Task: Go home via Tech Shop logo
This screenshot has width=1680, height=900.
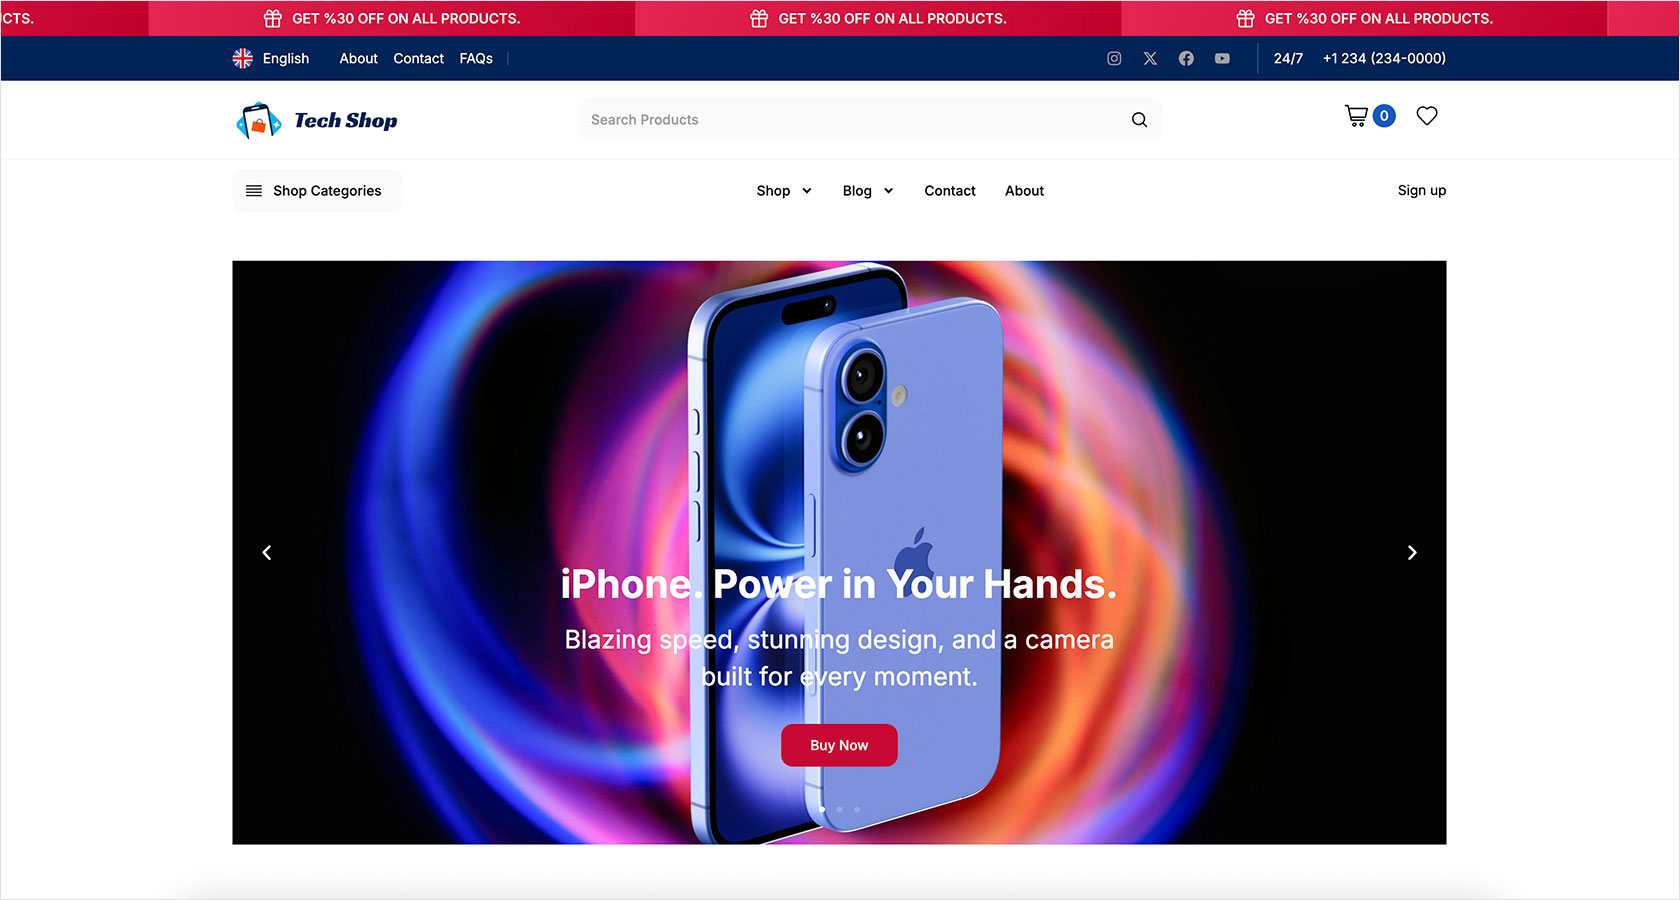Action: point(316,120)
